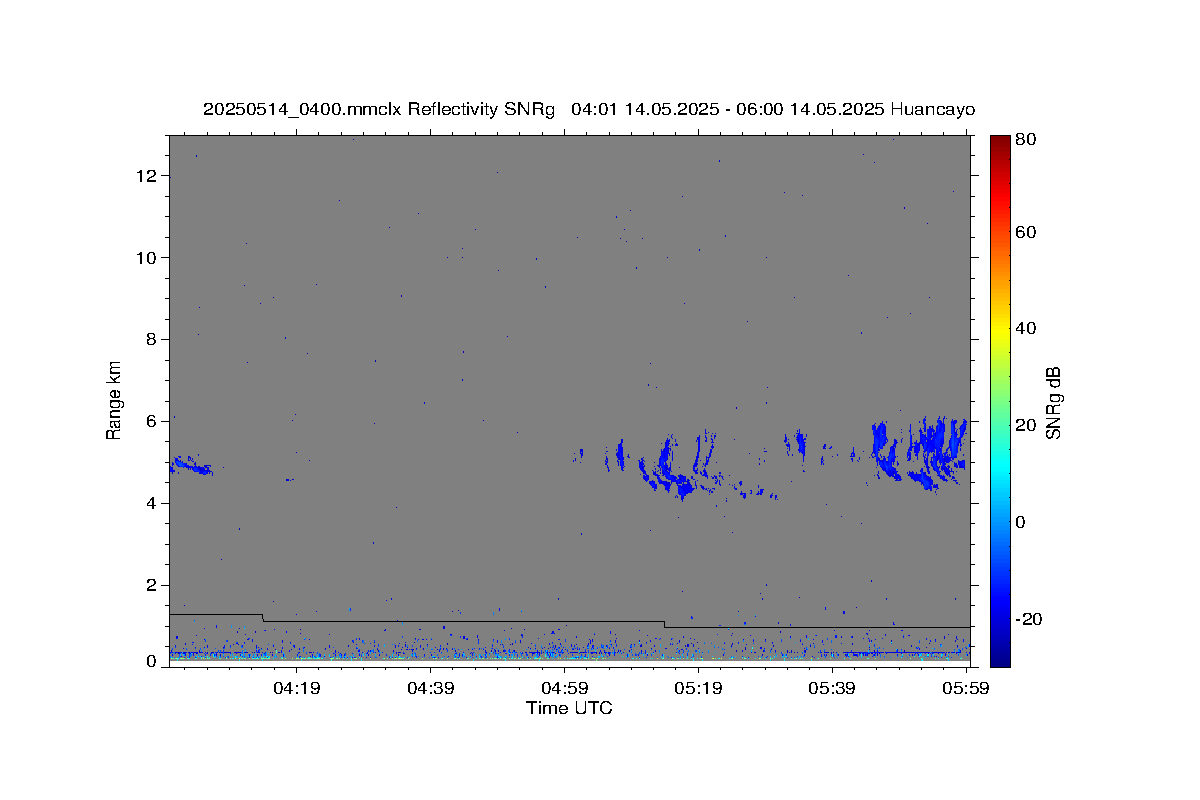Click the 0 km range tick label

click(153, 662)
